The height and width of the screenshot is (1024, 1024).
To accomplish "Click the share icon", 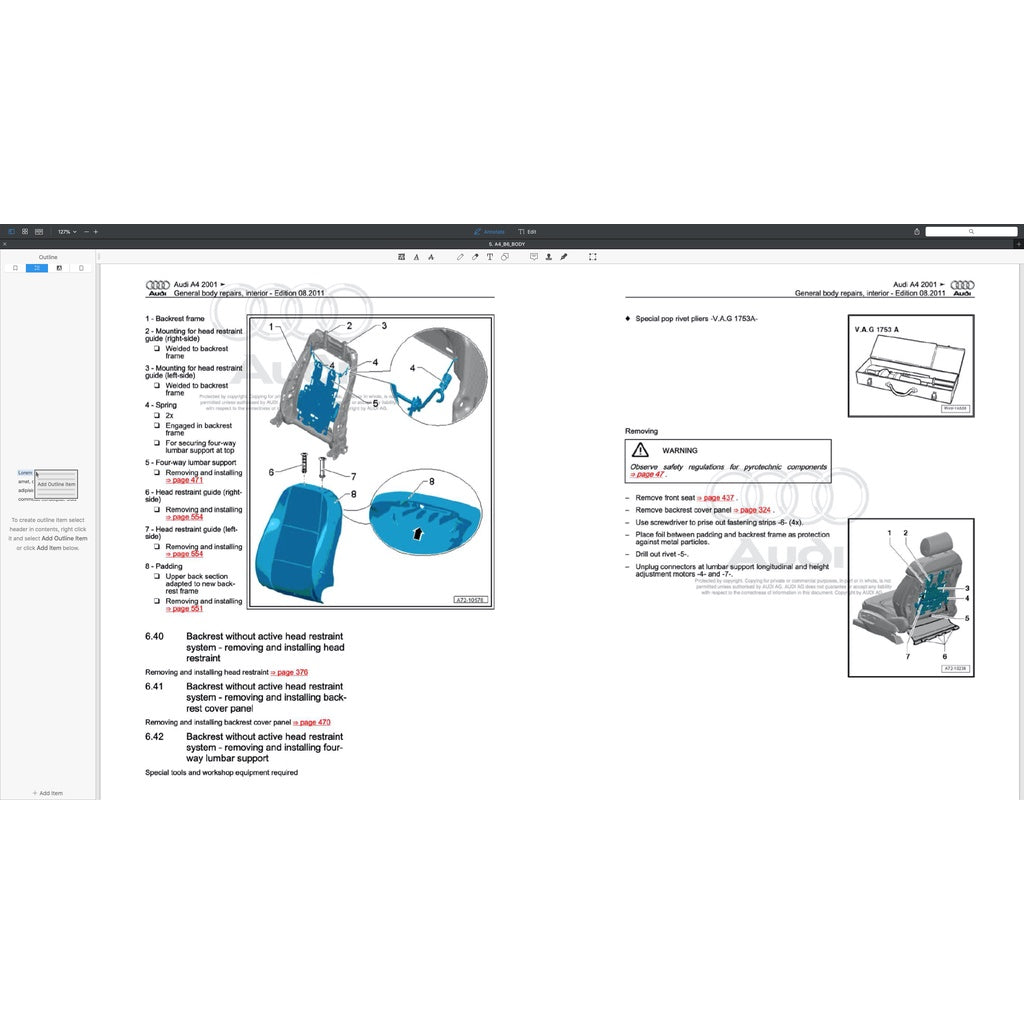I will coord(916,231).
